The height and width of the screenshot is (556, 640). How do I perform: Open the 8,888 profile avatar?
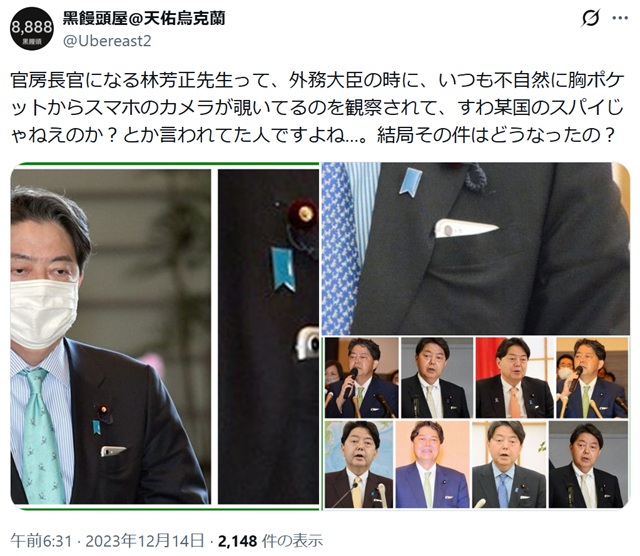coord(31,29)
